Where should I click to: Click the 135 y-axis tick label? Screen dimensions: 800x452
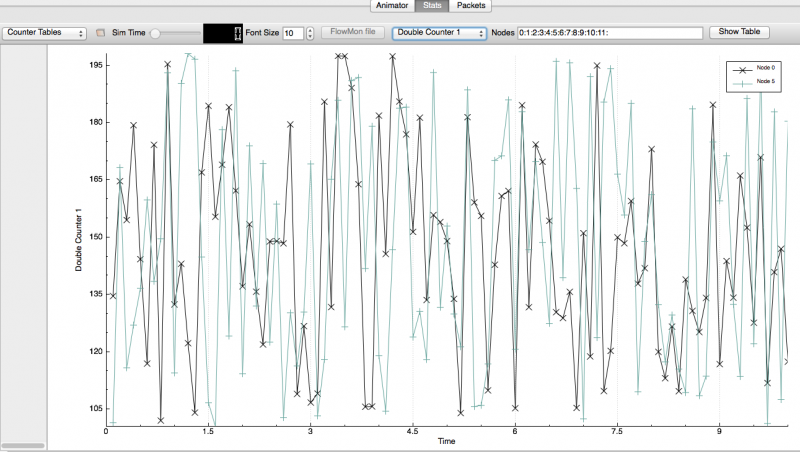point(96,294)
